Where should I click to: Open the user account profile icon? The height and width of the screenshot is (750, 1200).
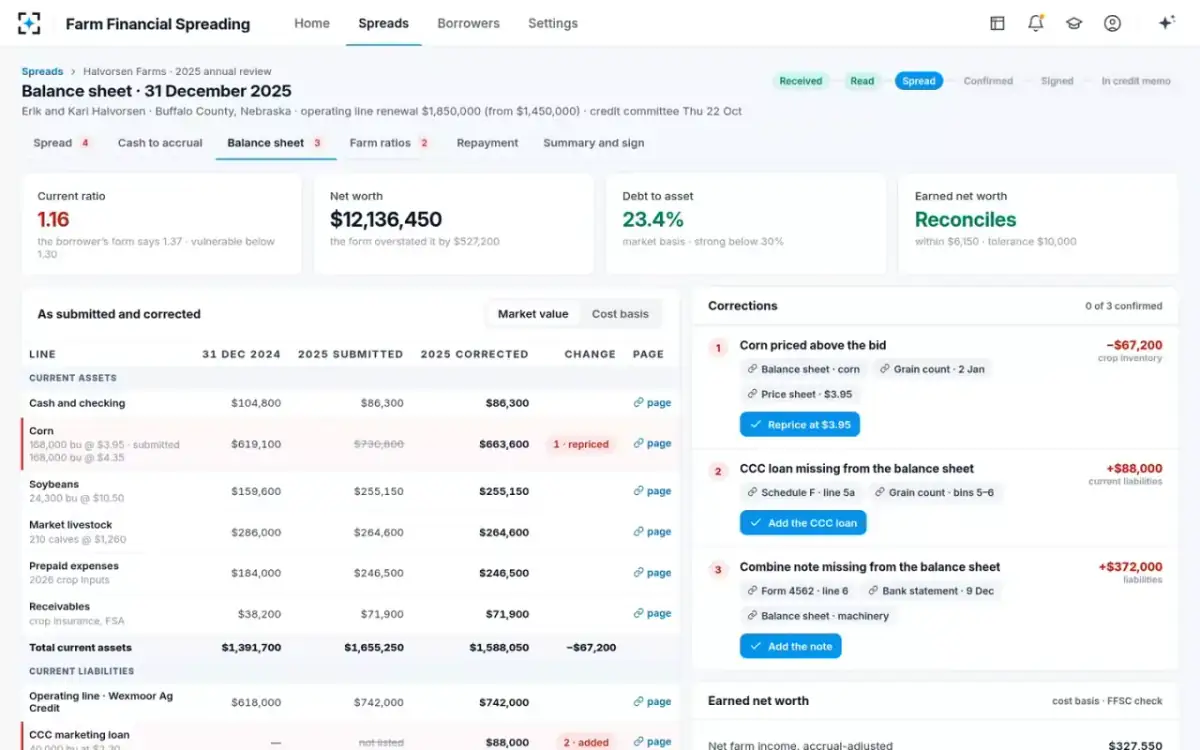tap(1112, 23)
